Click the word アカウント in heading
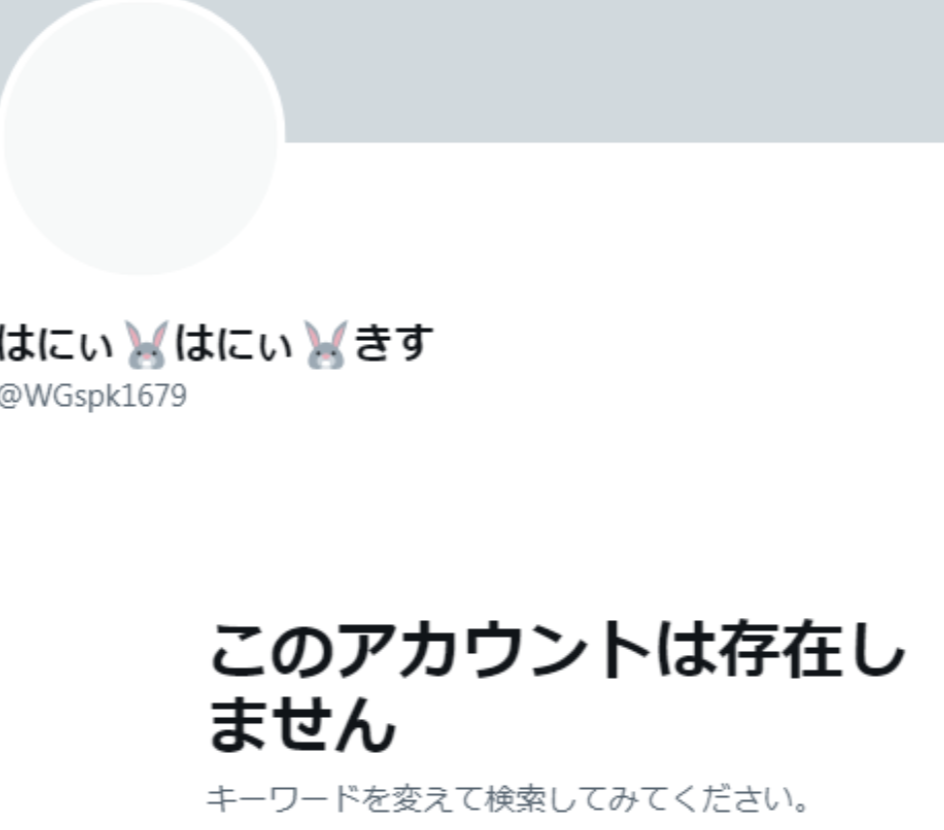The image size is (944, 830). coord(492,650)
